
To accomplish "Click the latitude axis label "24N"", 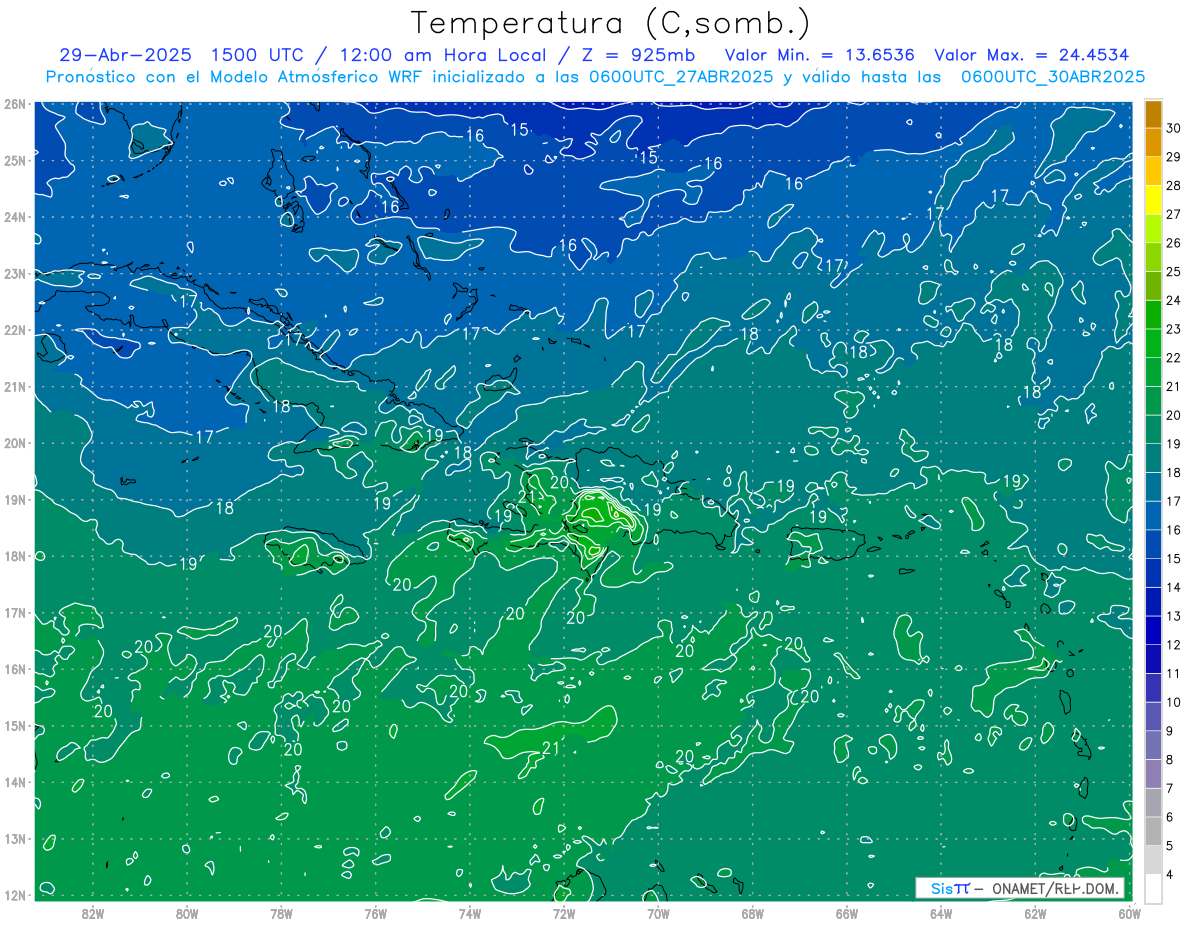I will (x=14, y=217).
